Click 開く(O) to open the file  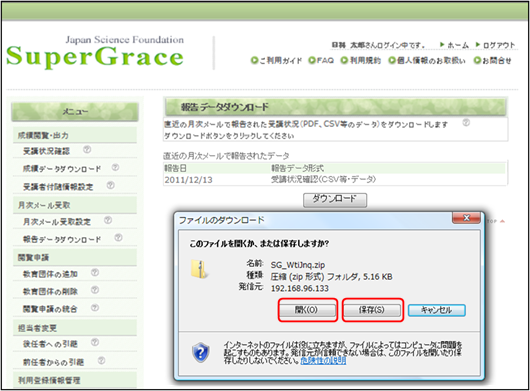coord(307,310)
